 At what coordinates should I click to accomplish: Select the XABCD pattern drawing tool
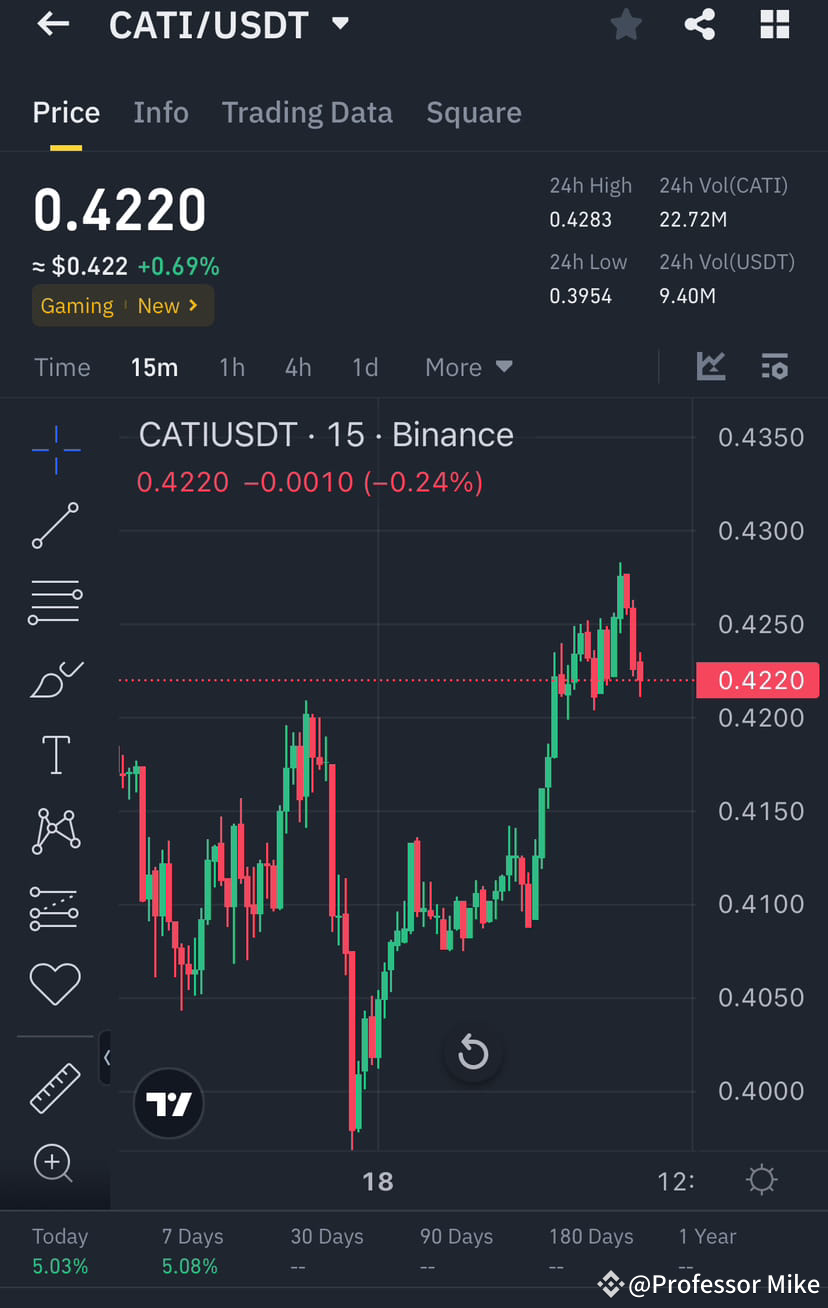point(54,831)
